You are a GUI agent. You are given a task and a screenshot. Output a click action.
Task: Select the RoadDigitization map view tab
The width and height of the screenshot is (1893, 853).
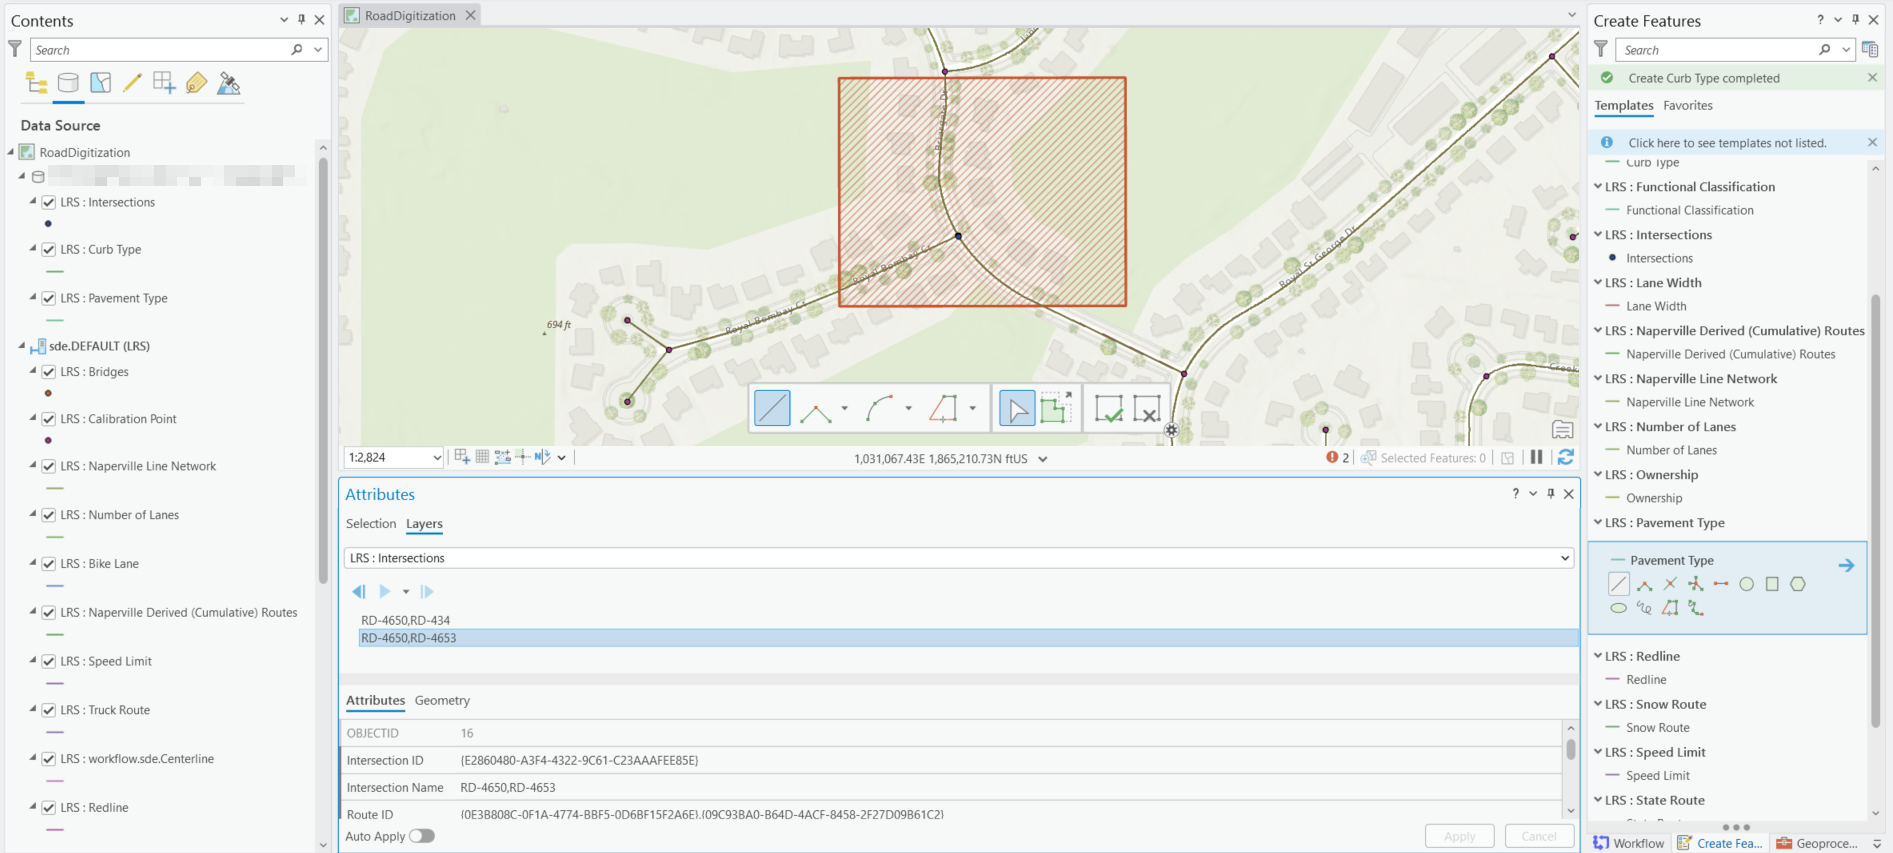click(x=409, y=15)
